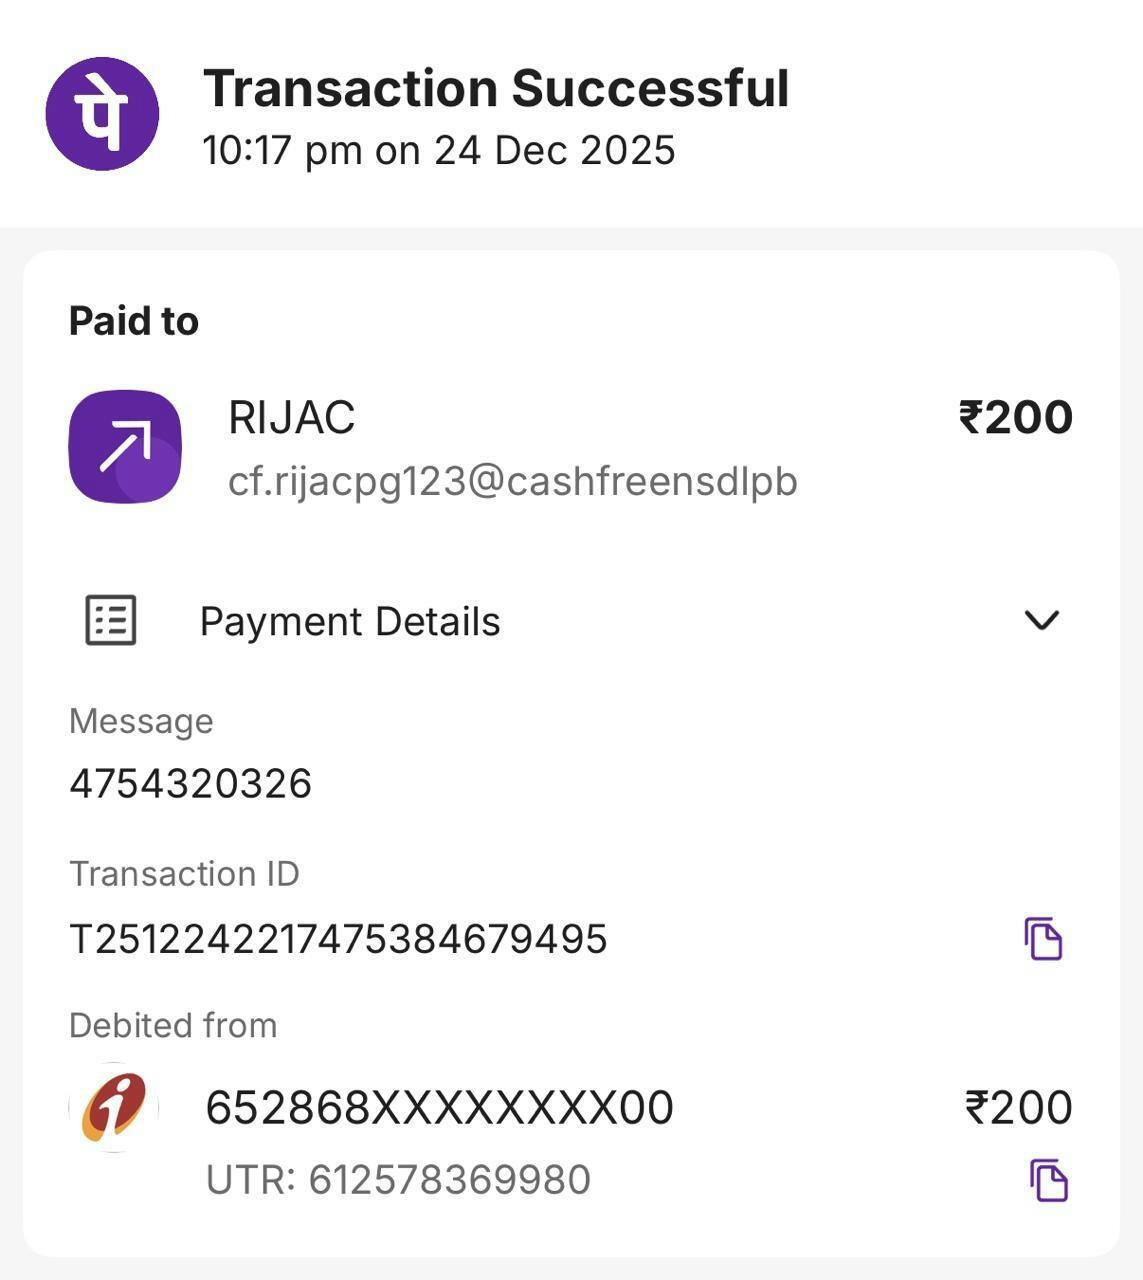This screenshot has width=1143, height=1280.
Task: Click the cashfreensdlpb UPI address
Action: point(512,482)
